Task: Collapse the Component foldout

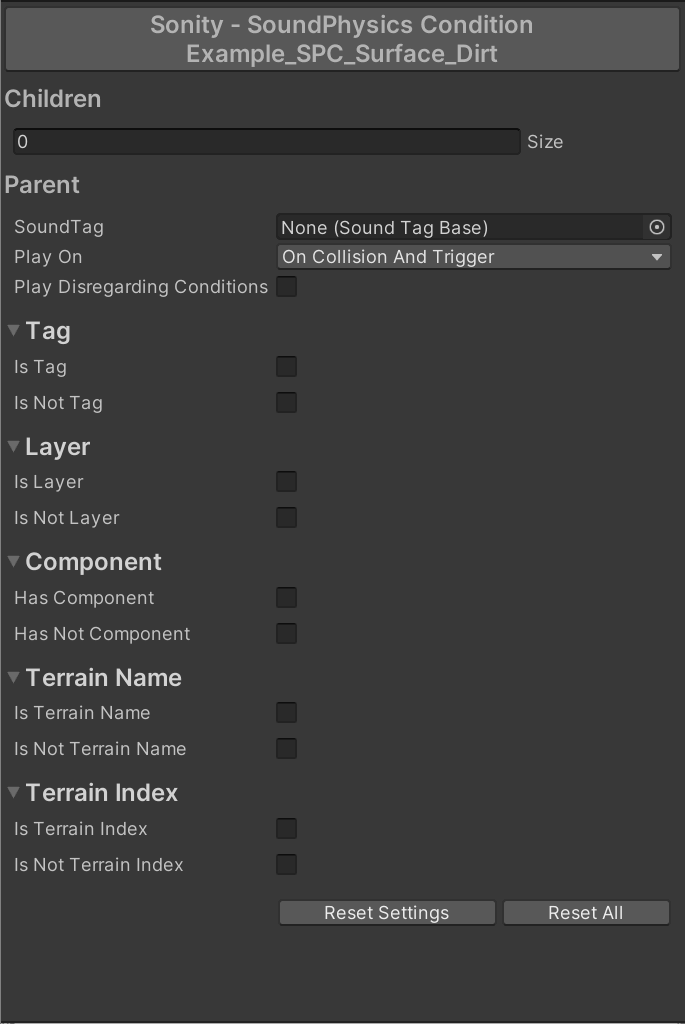Action: 14,562
